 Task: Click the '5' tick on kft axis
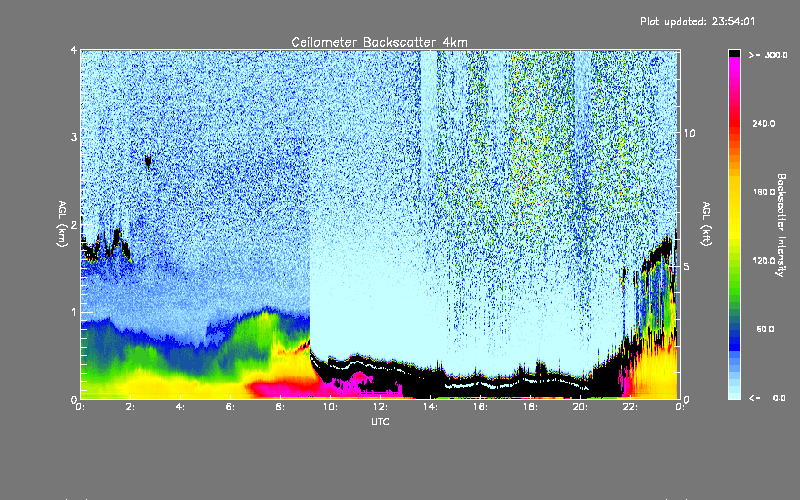[686, 267]
